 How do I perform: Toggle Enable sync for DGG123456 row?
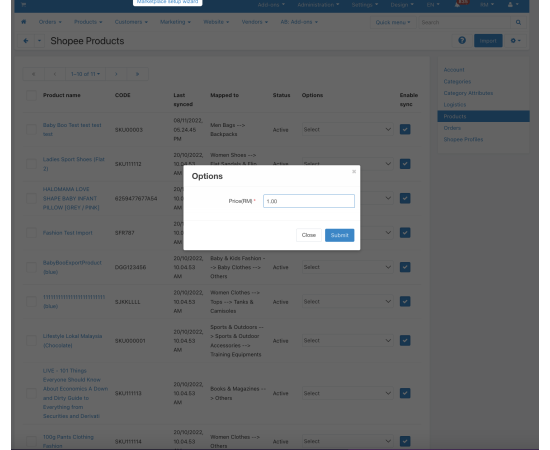coord(405,267)
